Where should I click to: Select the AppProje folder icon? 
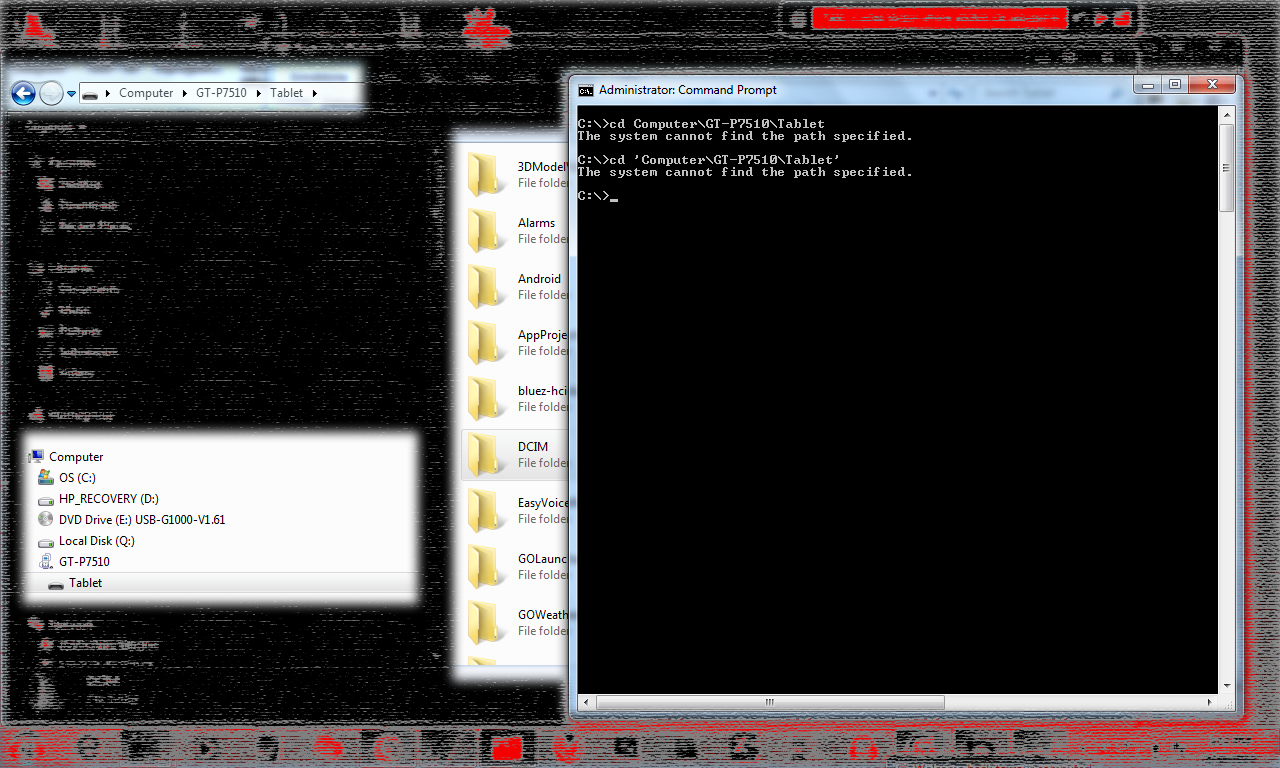click(x=487, y=342)
